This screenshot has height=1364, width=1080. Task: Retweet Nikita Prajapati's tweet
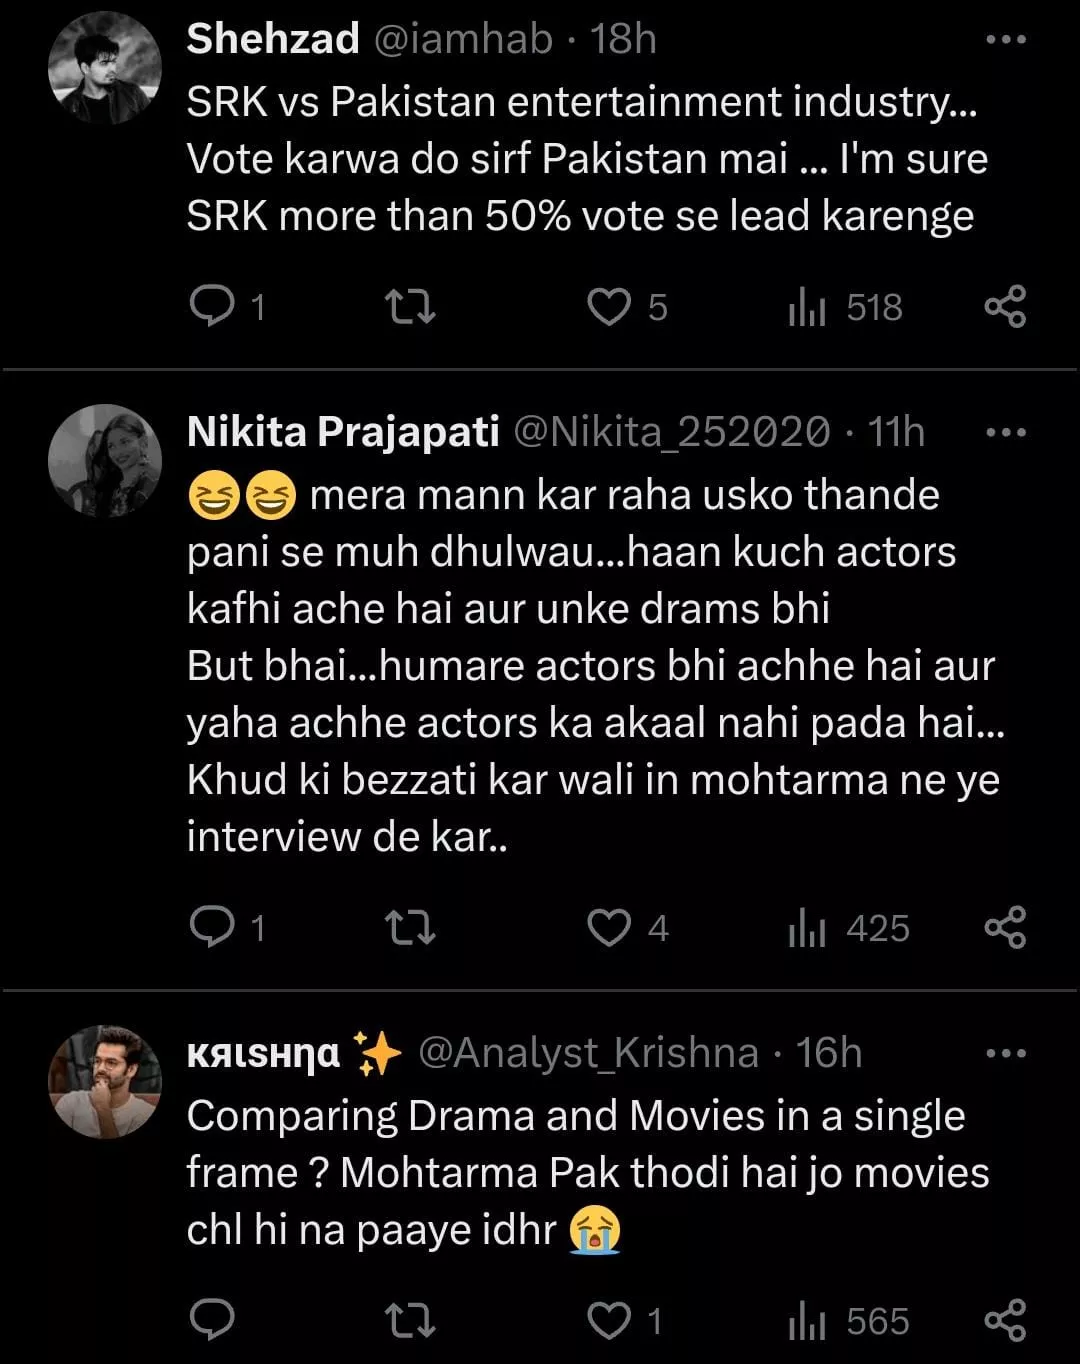410,928
